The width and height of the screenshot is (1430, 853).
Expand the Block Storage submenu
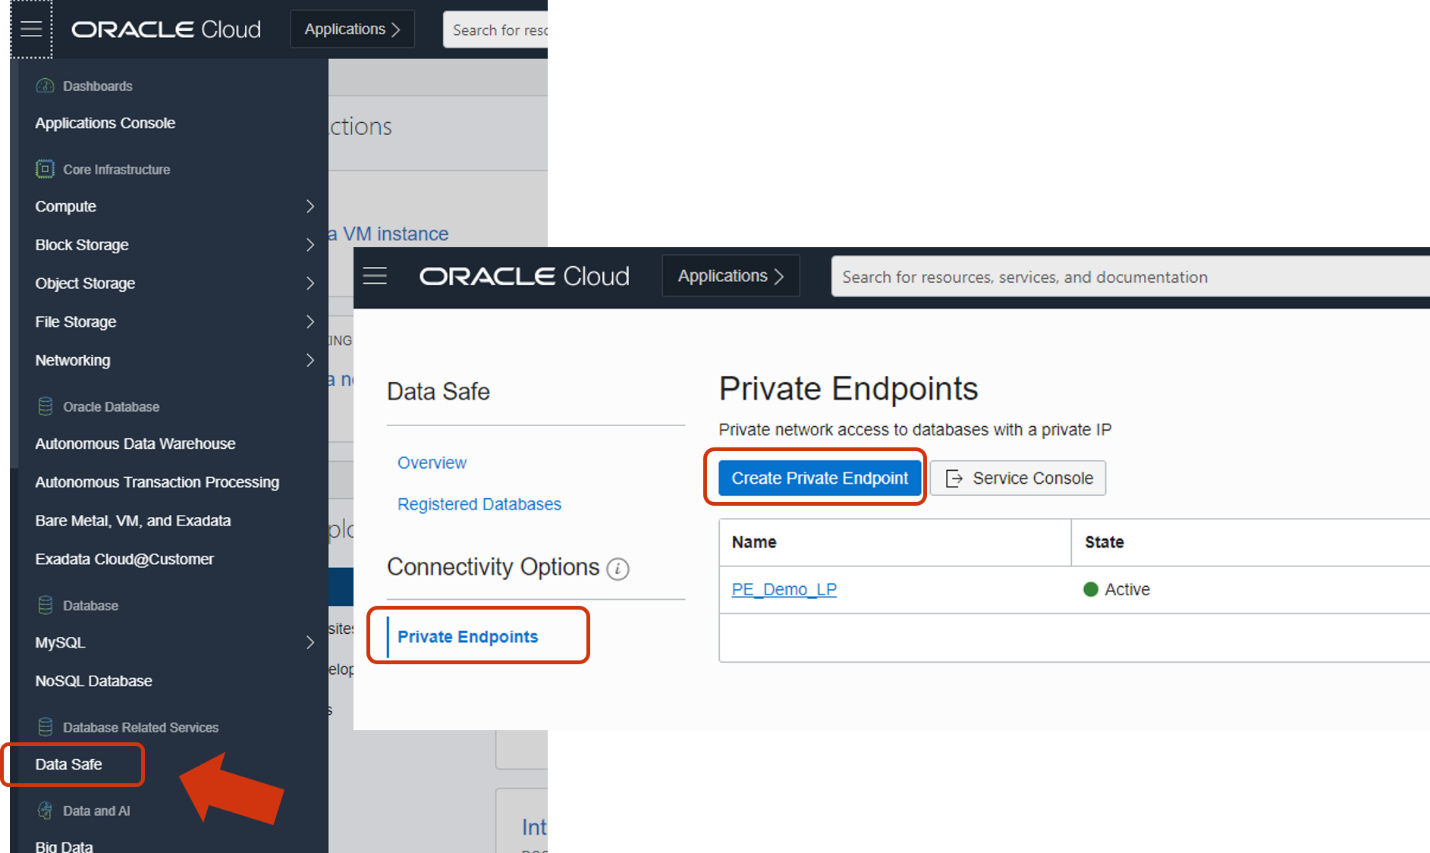click(x=309, y=245)
